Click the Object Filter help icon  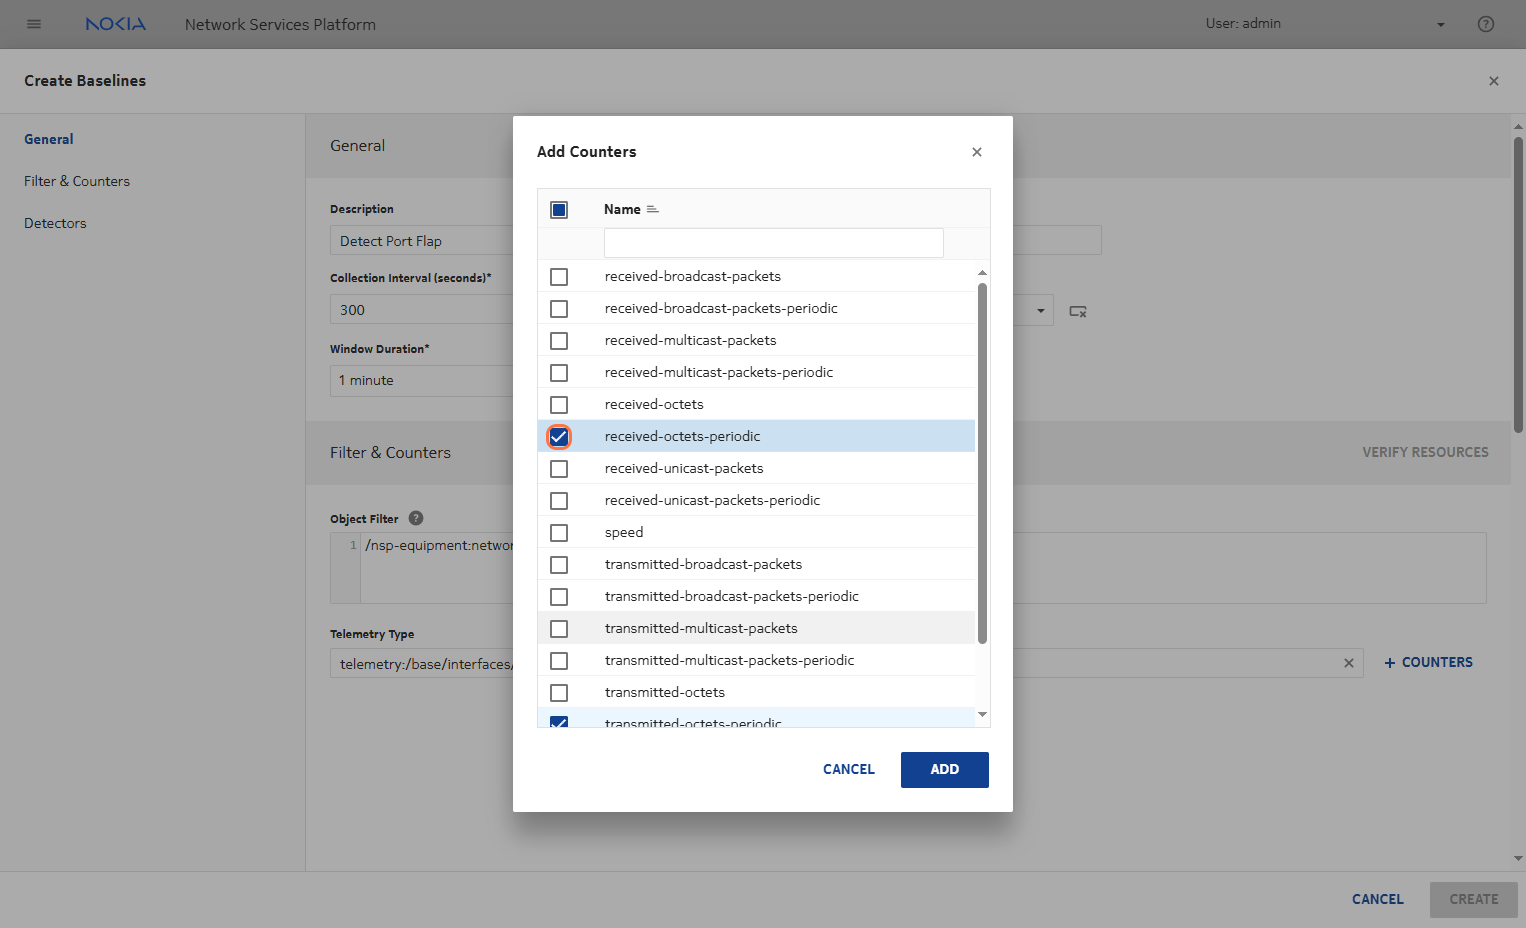[416, 518]
